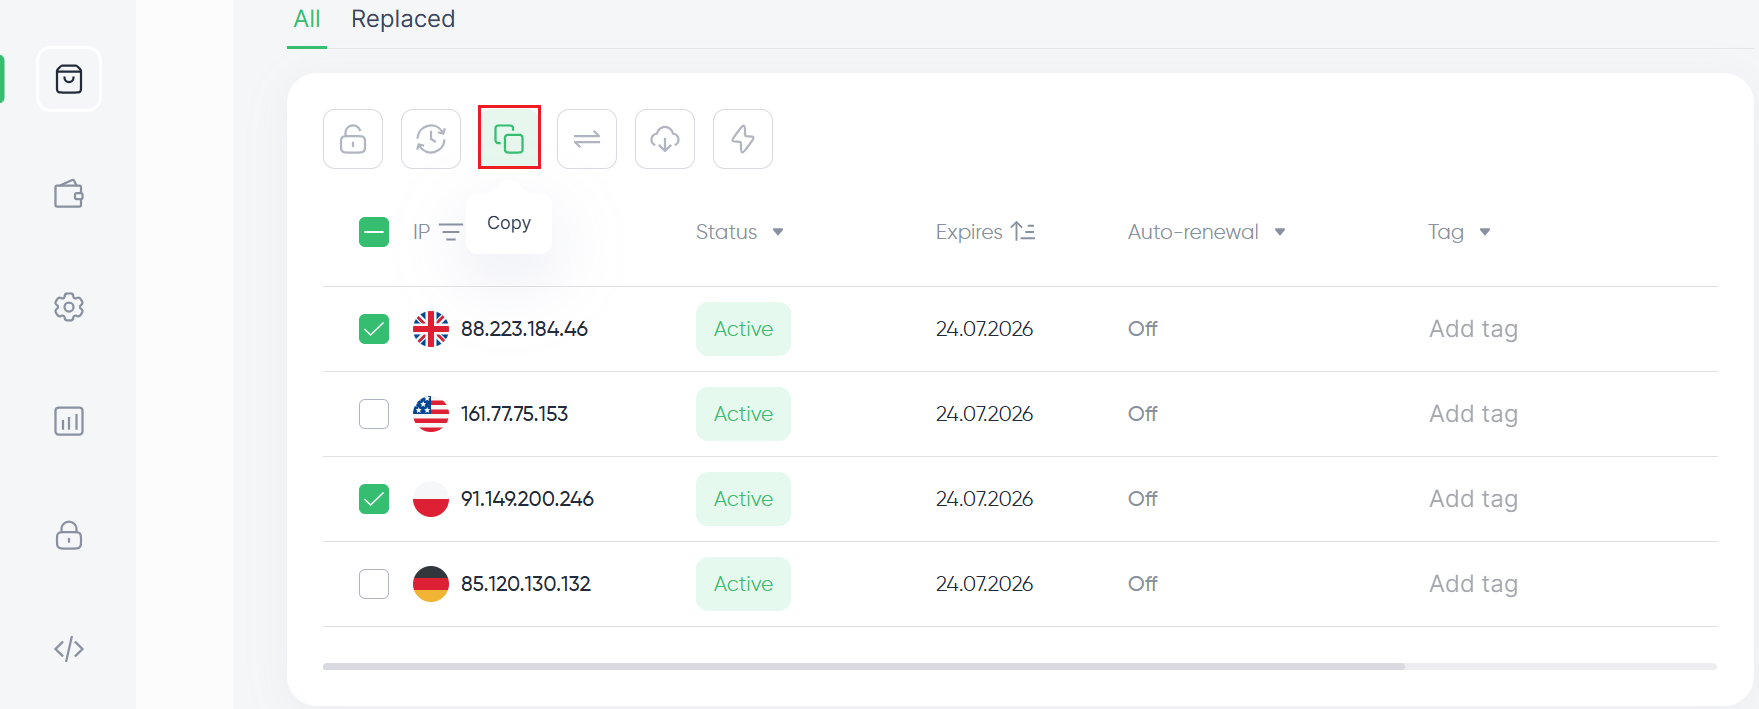Click the US flag beside 161.77.75.153

coord(431,414)
